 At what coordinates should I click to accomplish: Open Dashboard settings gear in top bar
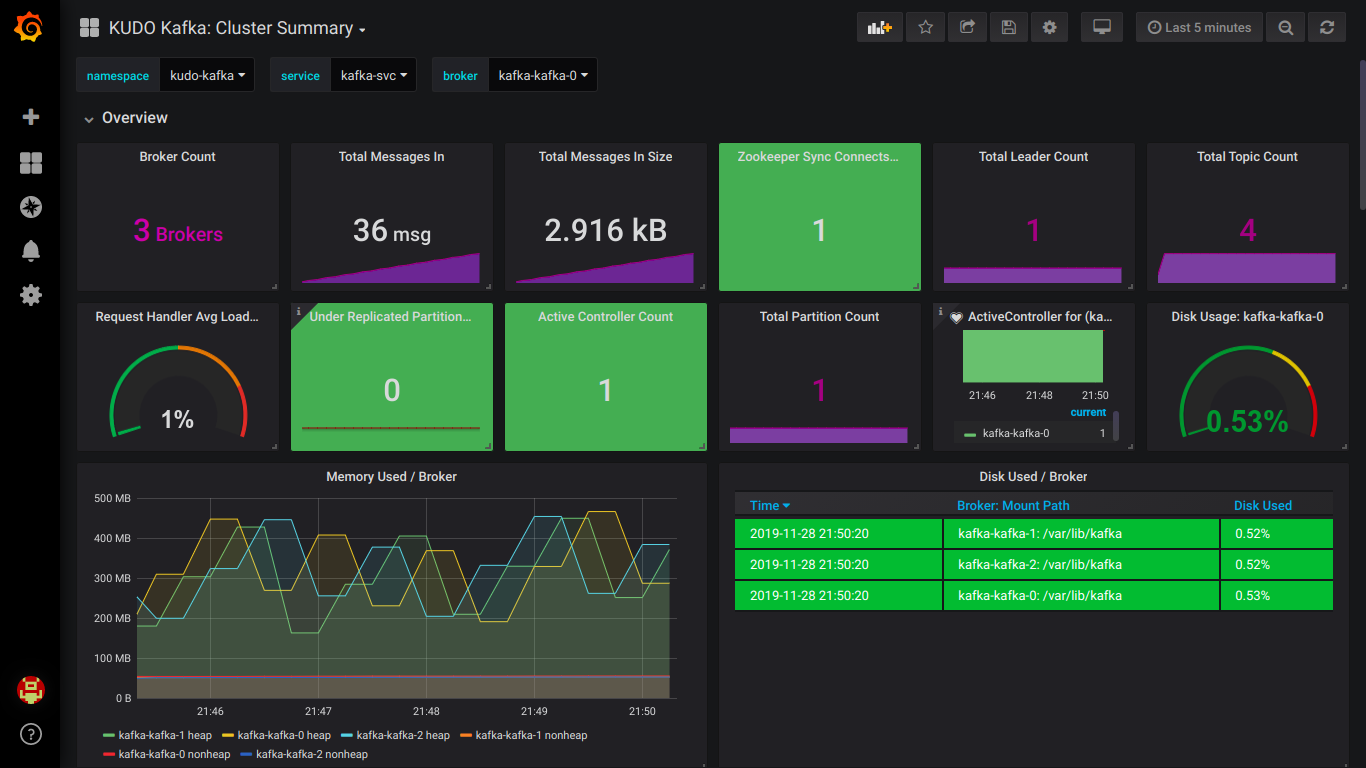coord(1049,27)
